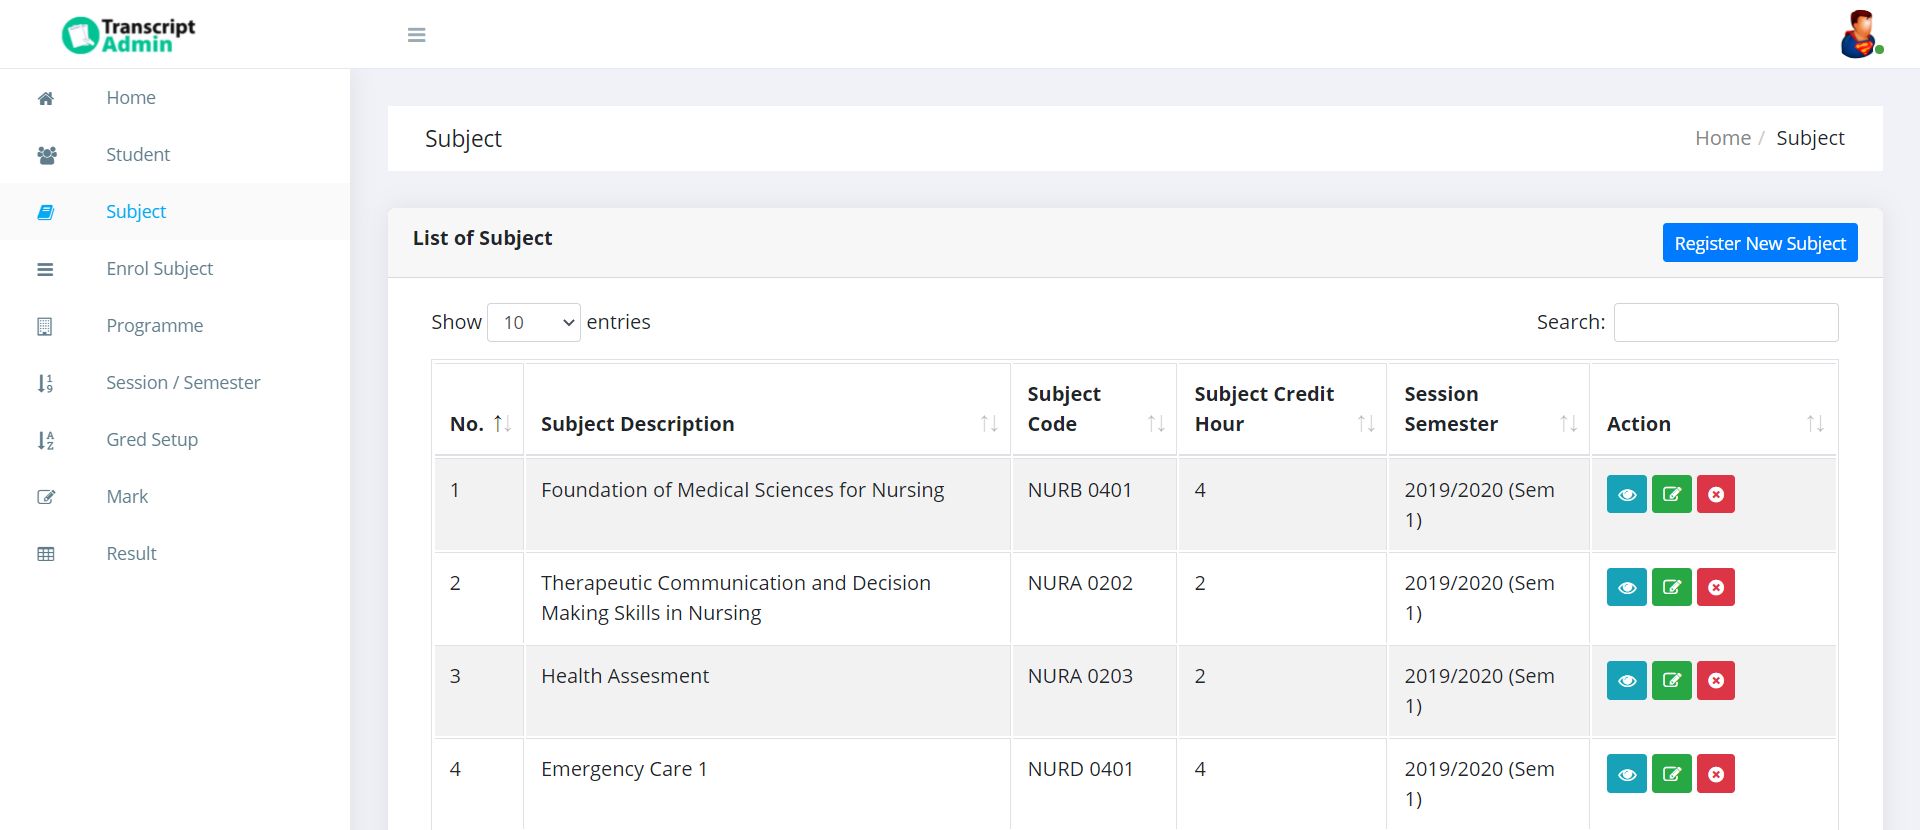View details of Health Assesment subject
The height and width of the screenshot is (830, 1920).
(x=1626, y=681)
